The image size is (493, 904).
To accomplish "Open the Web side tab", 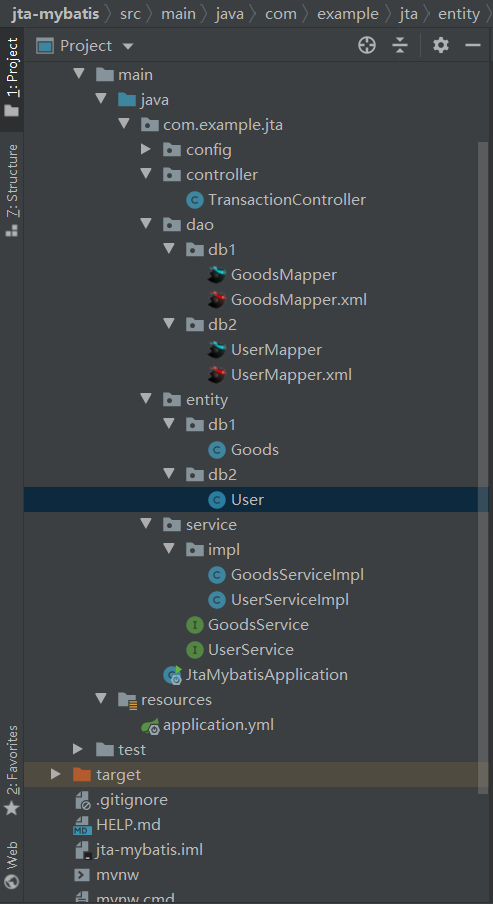I will (x=12, y=865).
